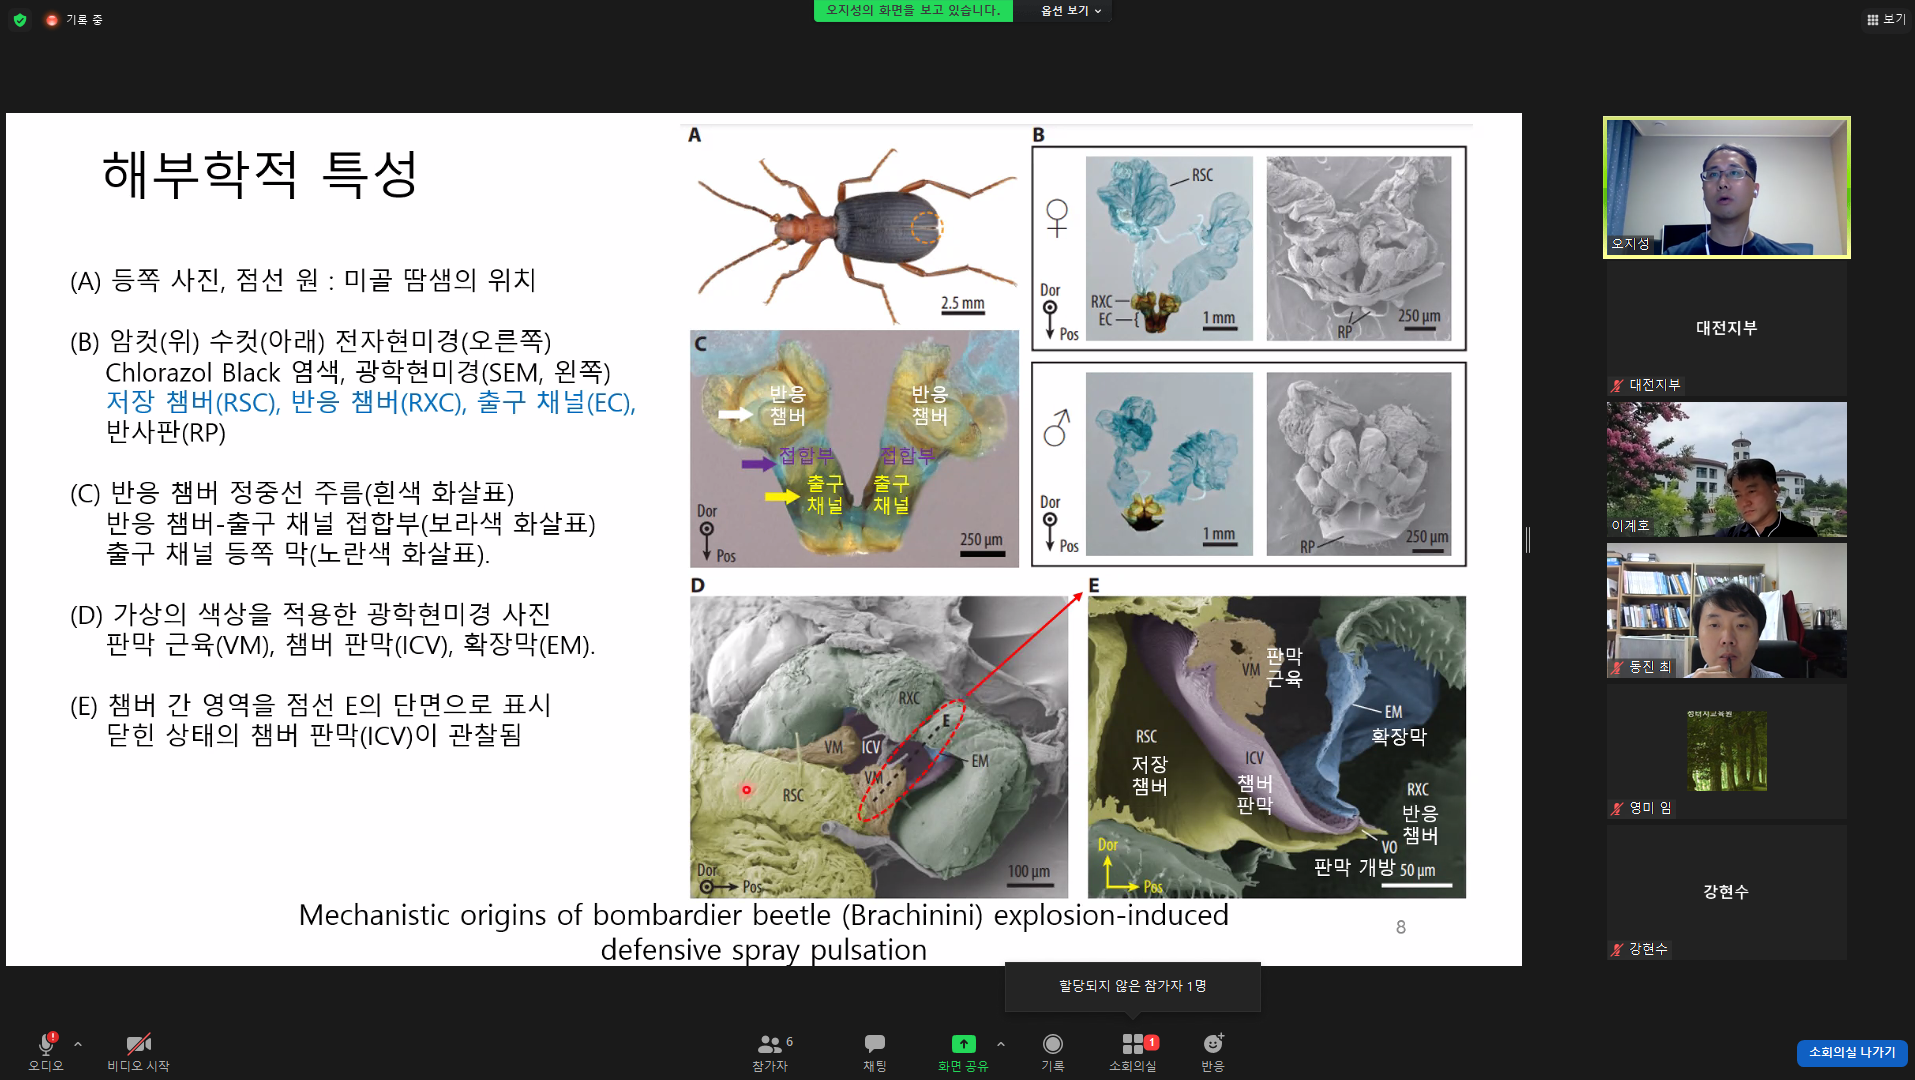Viewport: 1915px width, 1080px height.
Task: Expand share screen options chevron
Action: [x=1001, y=1044]
